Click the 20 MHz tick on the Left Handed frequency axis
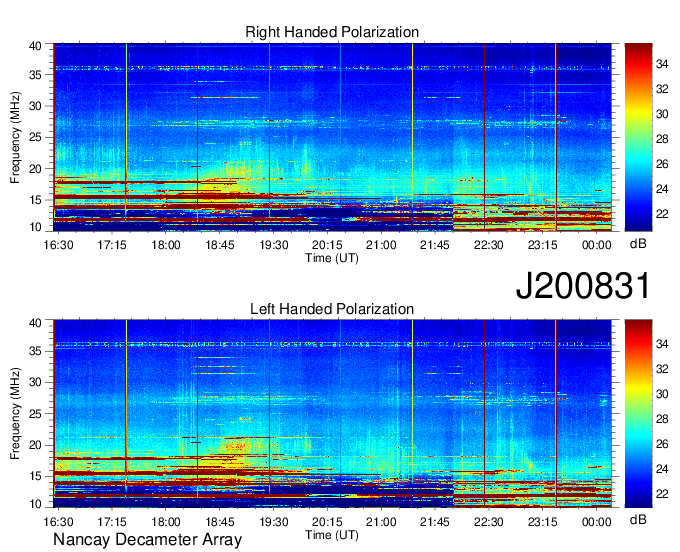The width and height of the screenshot is (680, 552). pos(35,445)
